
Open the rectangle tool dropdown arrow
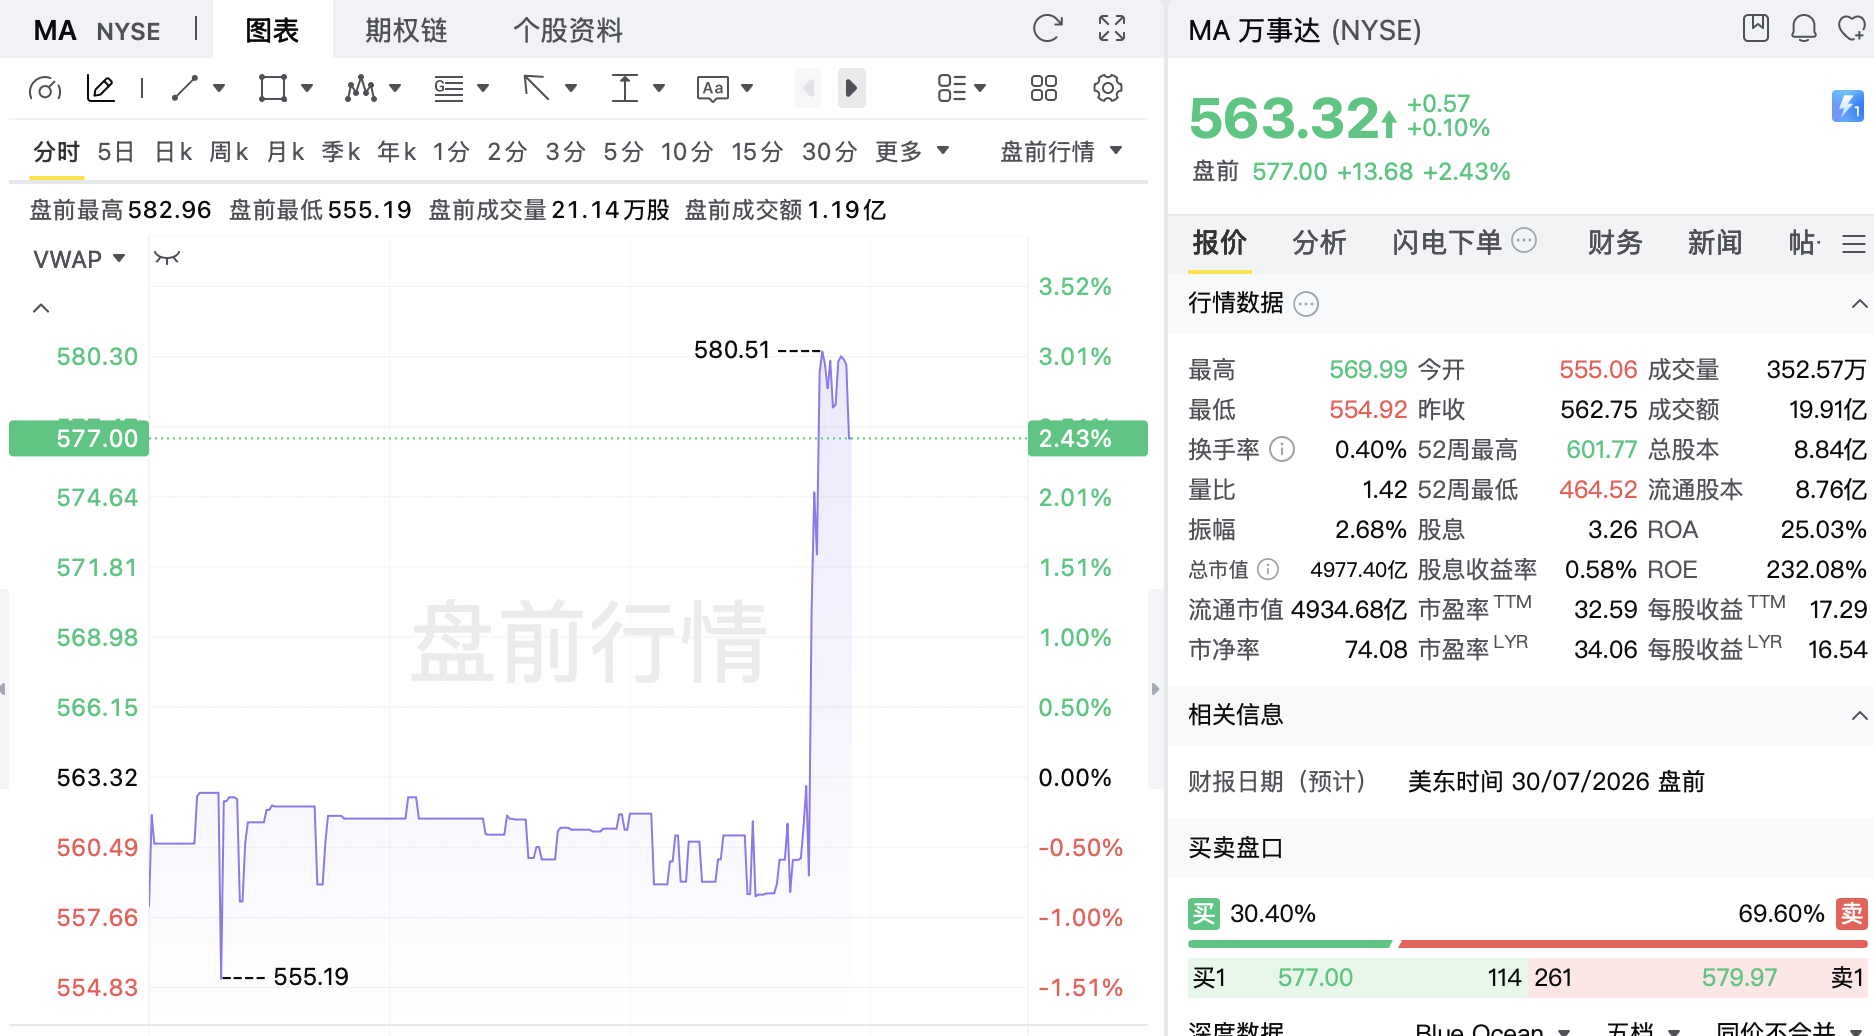click(307, 88)
